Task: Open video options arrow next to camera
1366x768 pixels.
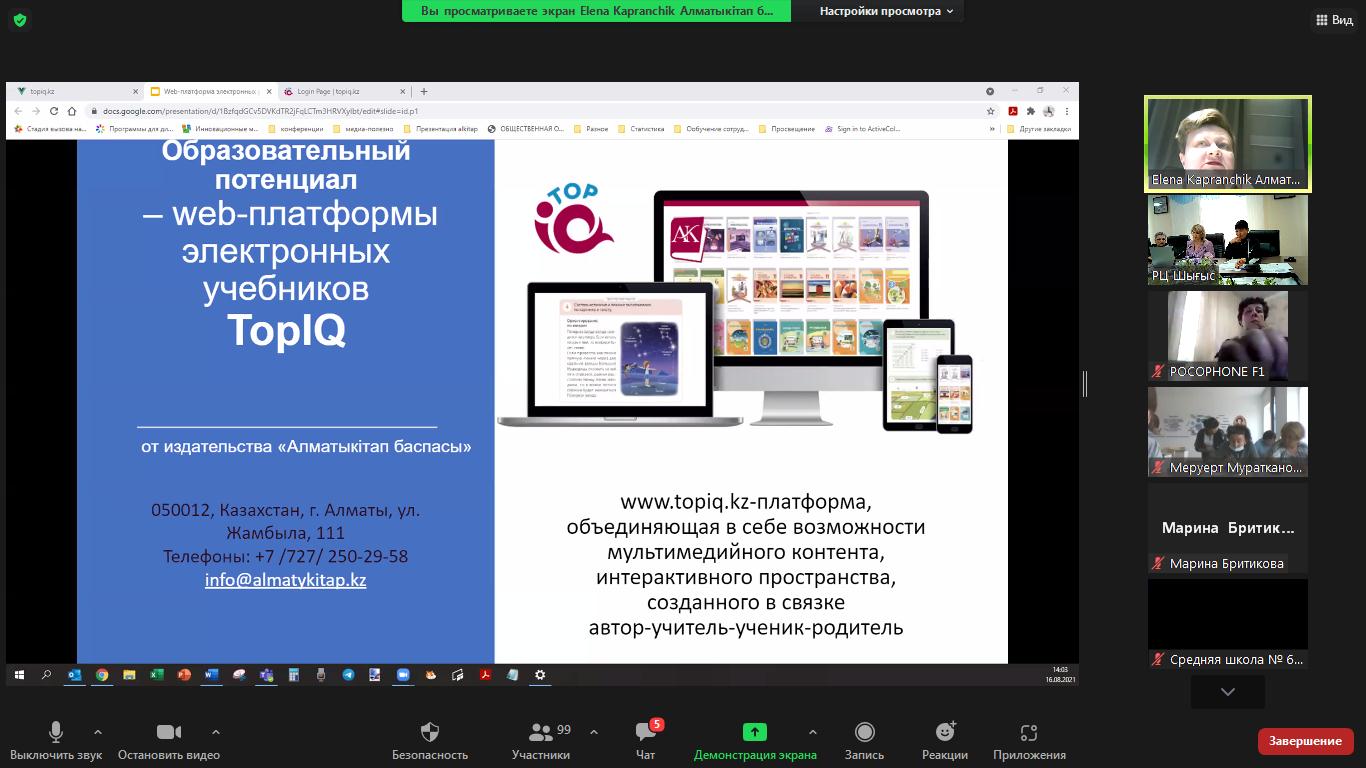Action: (215, 732)
